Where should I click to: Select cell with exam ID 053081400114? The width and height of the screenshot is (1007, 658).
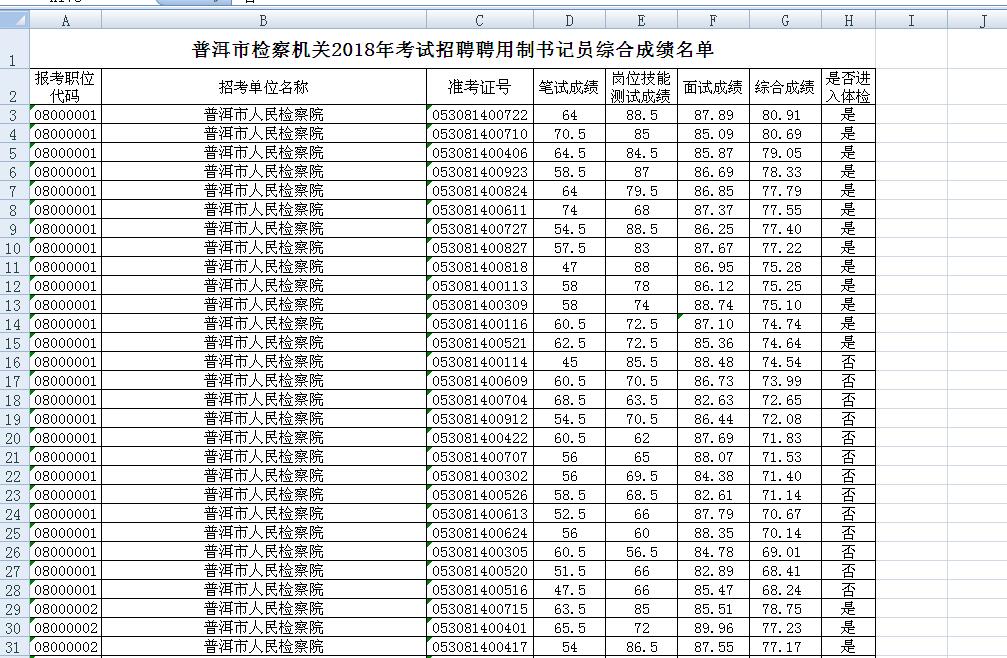tap(479, 362)
